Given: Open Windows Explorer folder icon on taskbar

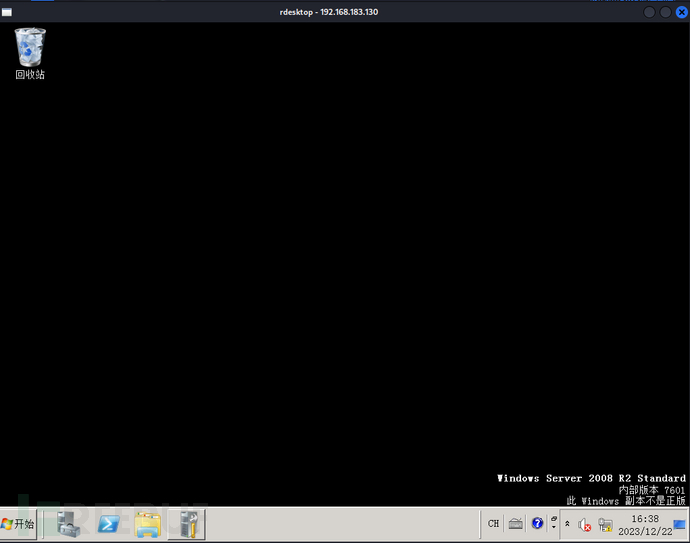Looking at the screenshot, I should [148, 523].
